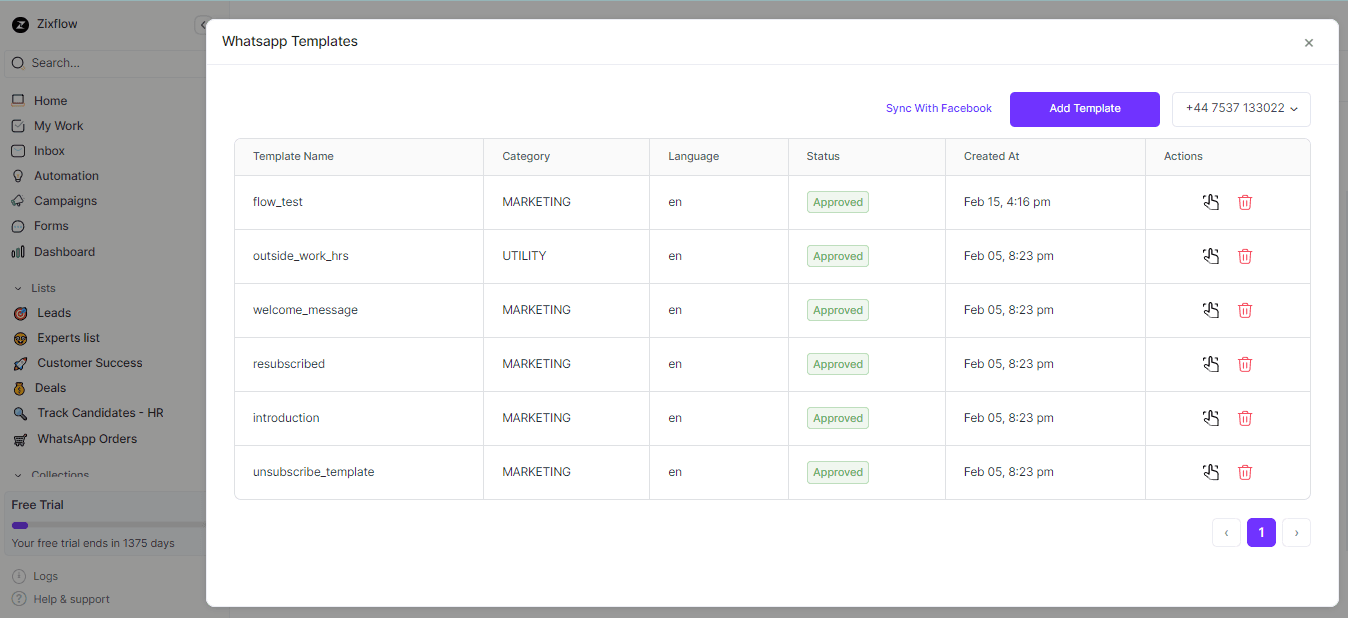Collapse the Lists section in sidebar
Image resolution: width=1348 pixels, height=618 pixels.
18,288
